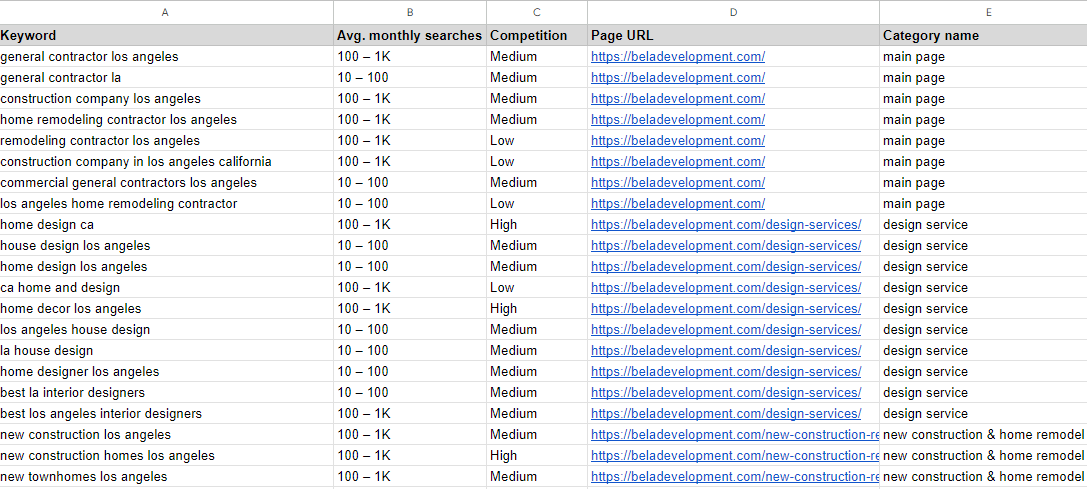Open link in new townhomes los angeles row
1087x489 pixels.
[x=735, y=477]
